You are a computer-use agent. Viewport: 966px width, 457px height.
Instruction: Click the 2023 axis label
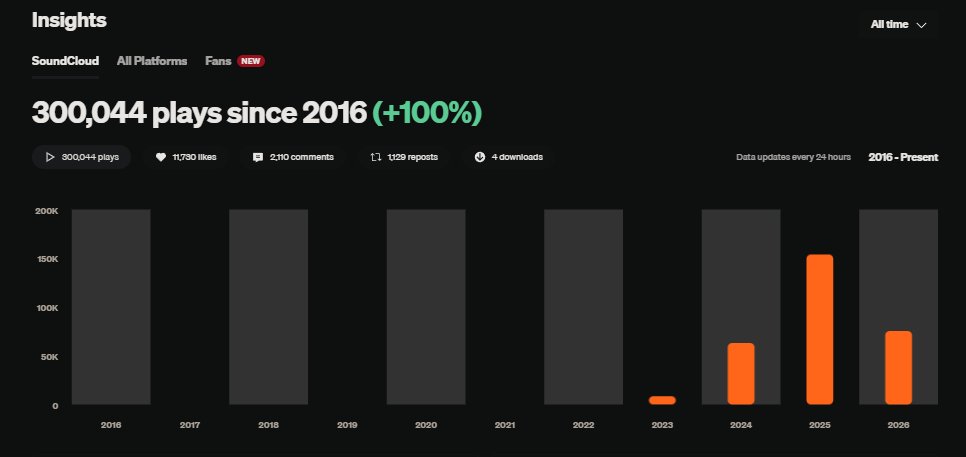[x=662, y=425]
